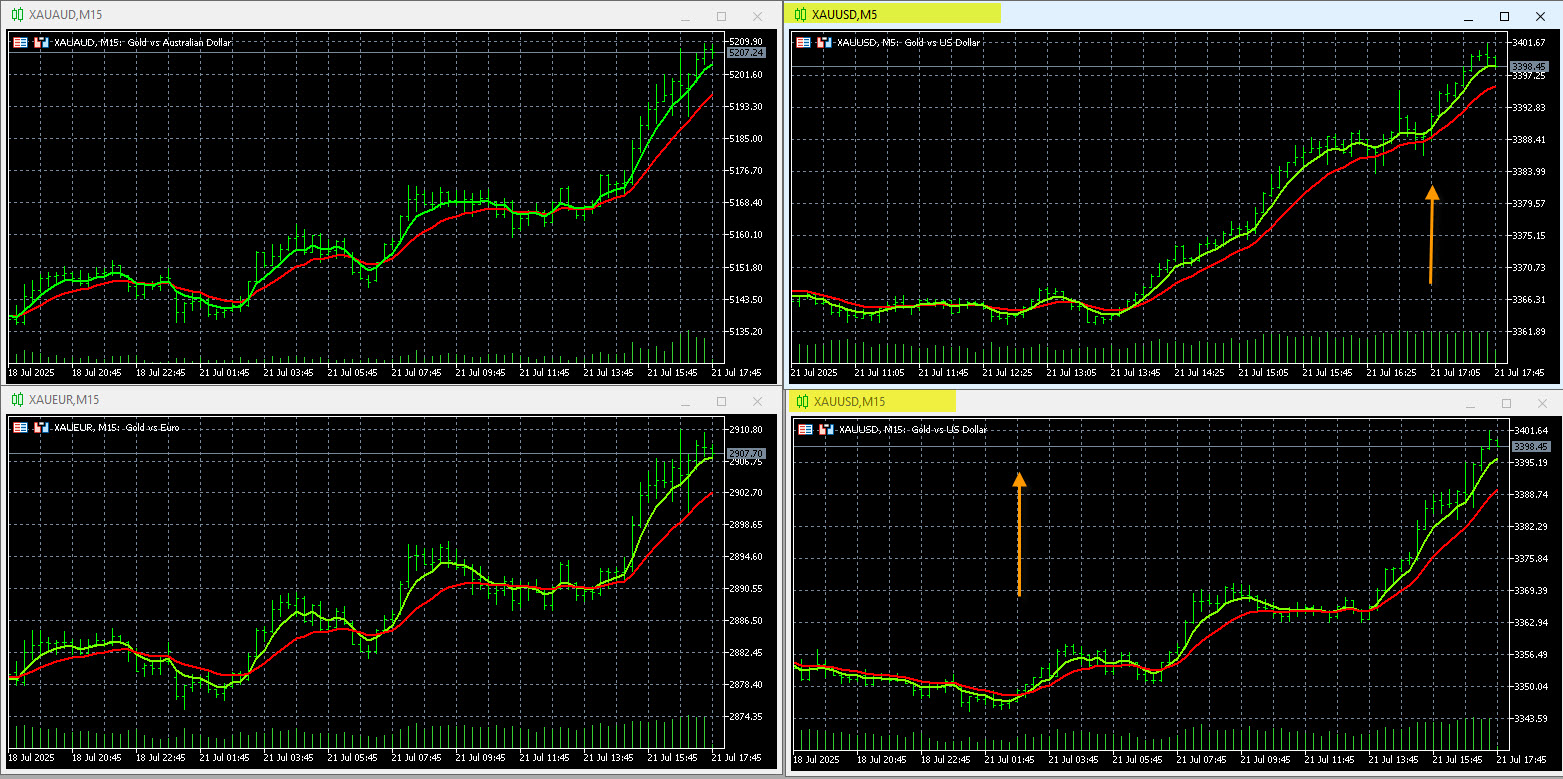Open One Click Trading panel on XAUAUD chart

[x=19, y=42]
